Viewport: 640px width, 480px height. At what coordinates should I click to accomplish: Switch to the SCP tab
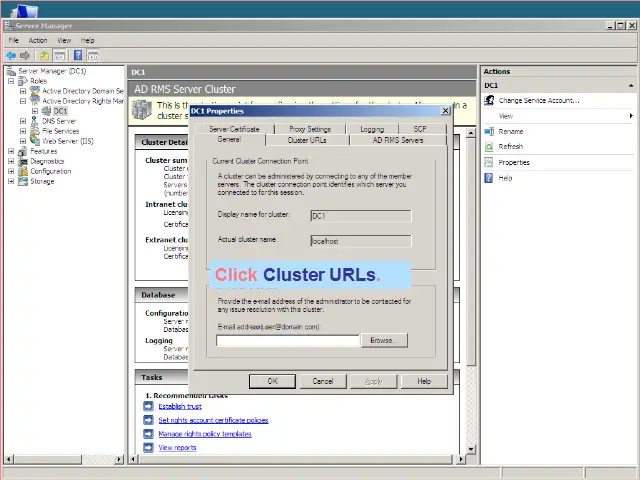coord(420,129)
